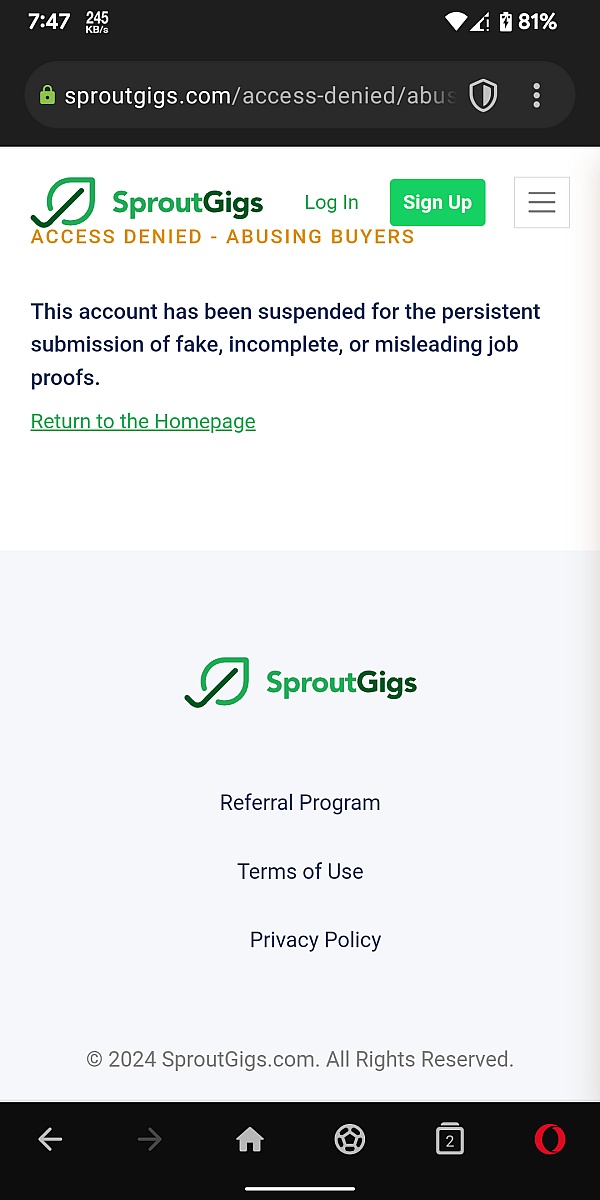Follow the Return to the Homepage link
600x1200 pixels.
pyautogui.click(x=143, y=421)
